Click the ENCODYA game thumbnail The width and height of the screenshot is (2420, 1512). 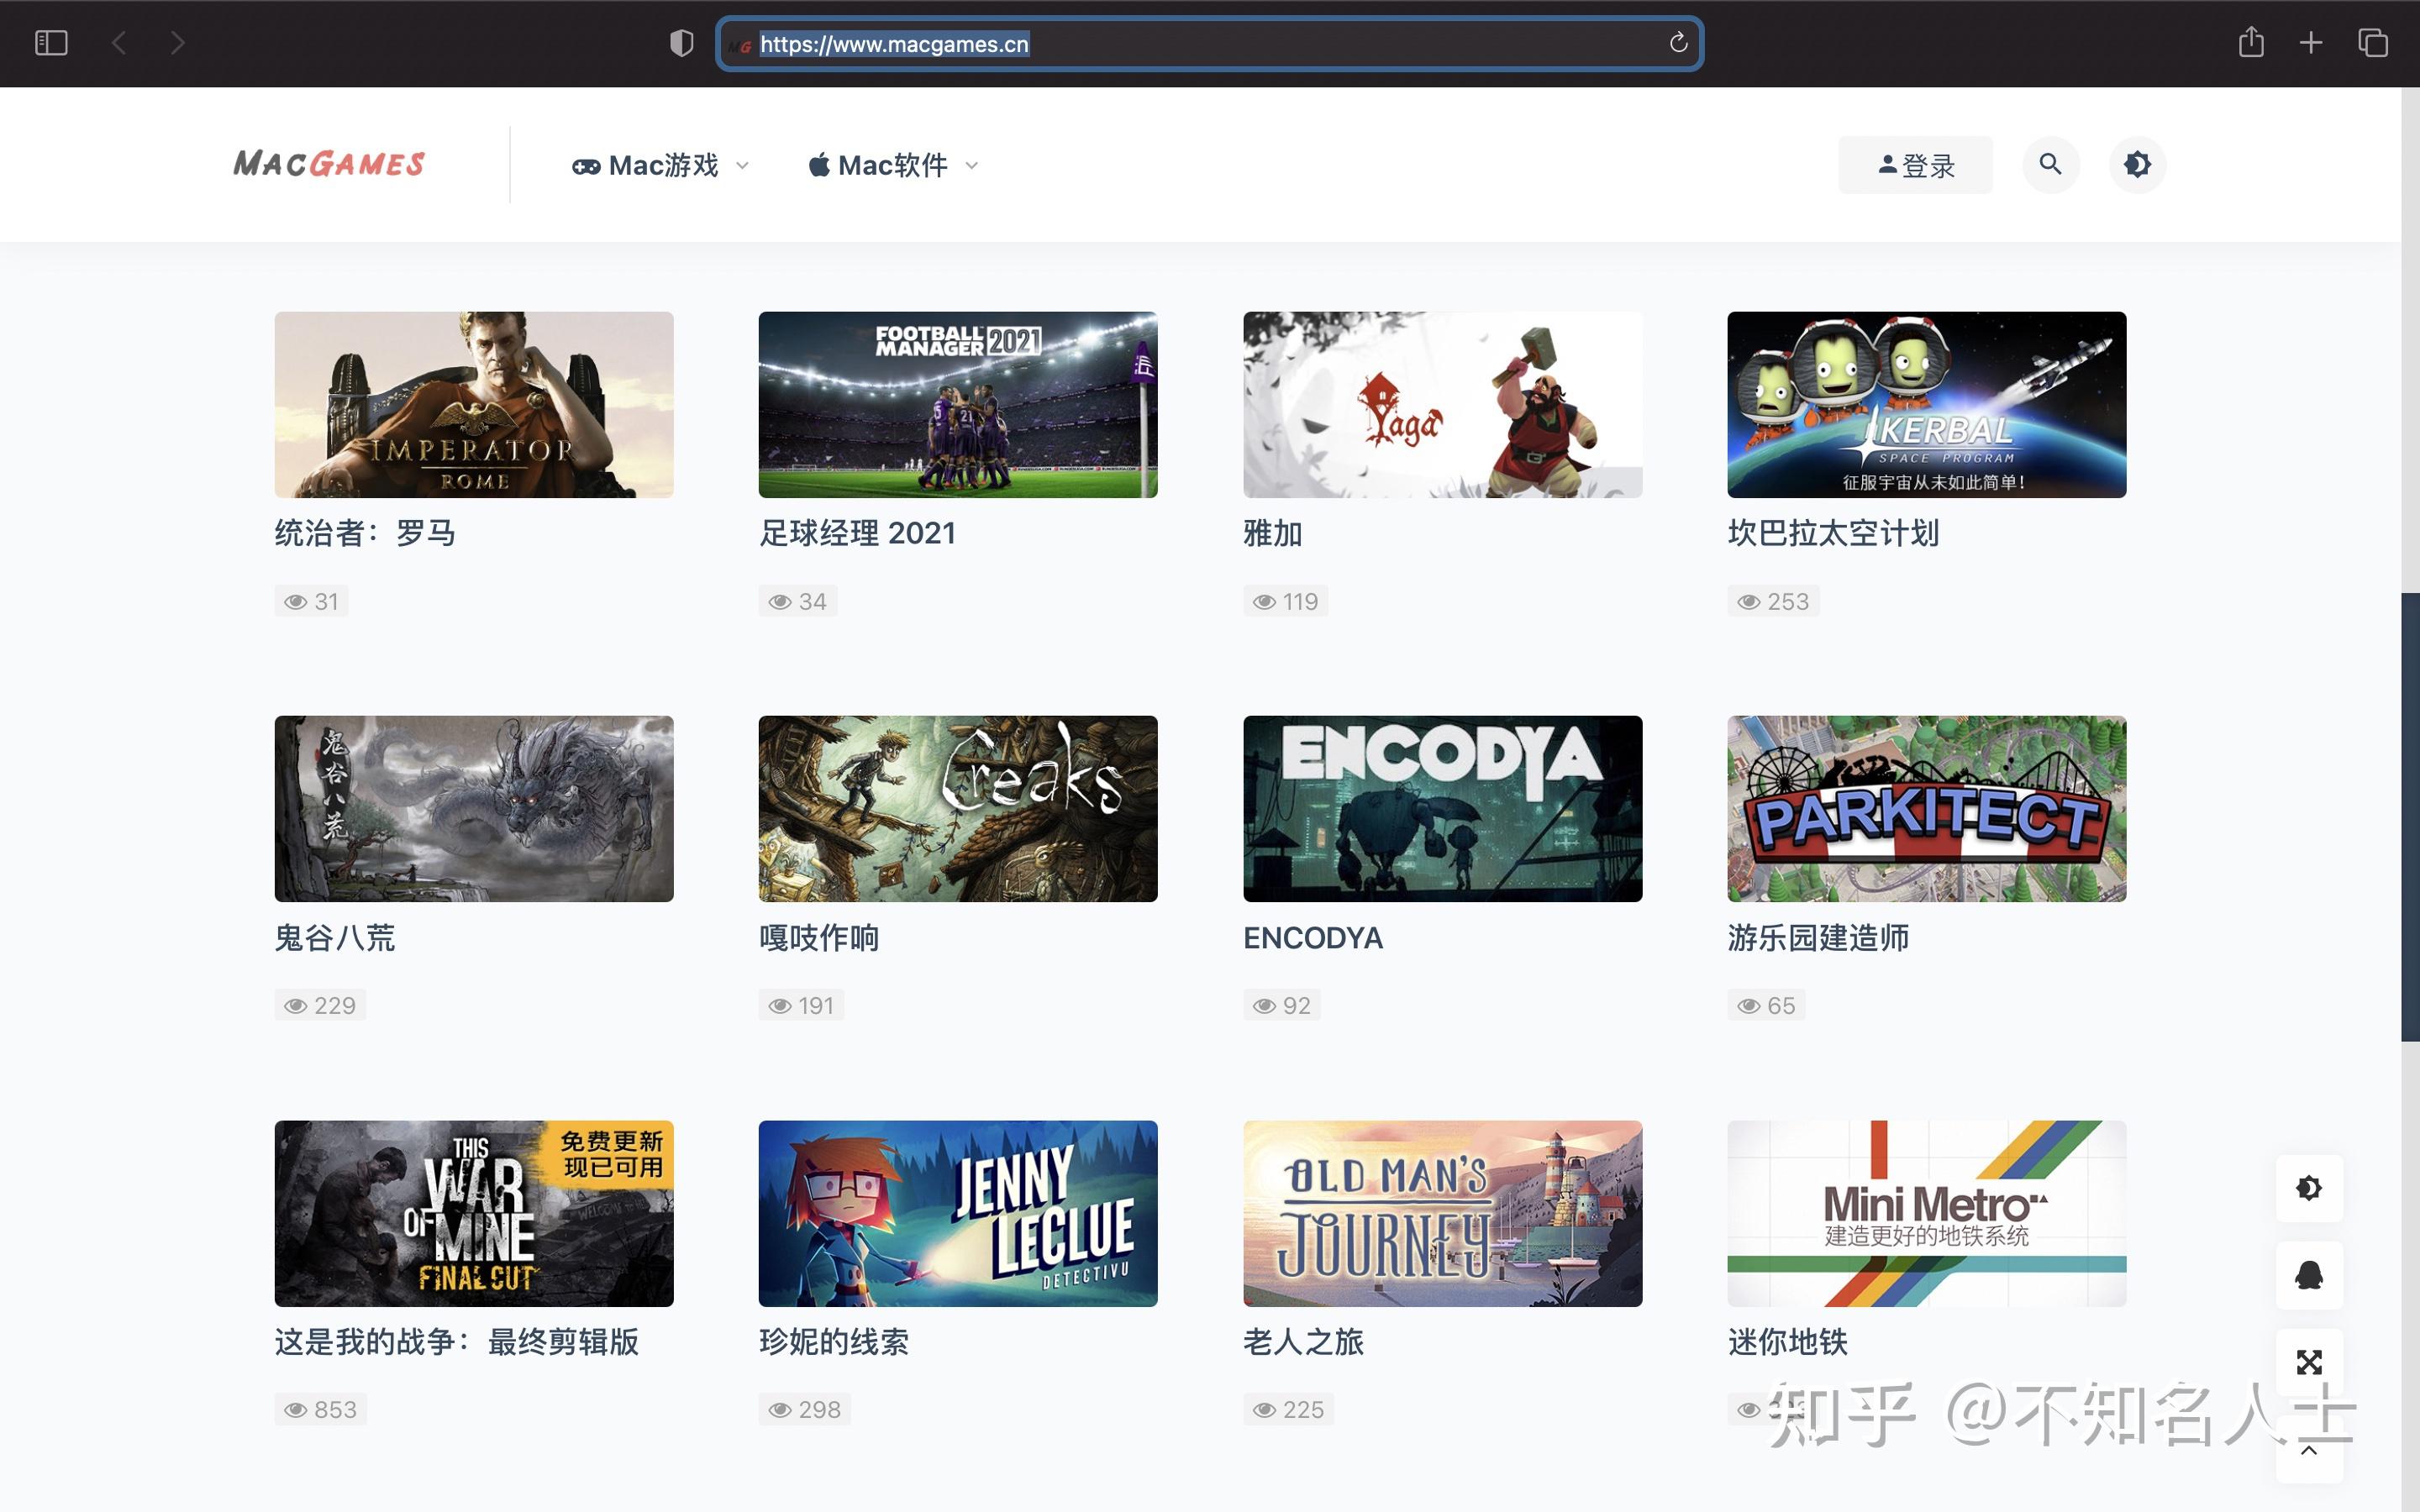coord(1441,808)
